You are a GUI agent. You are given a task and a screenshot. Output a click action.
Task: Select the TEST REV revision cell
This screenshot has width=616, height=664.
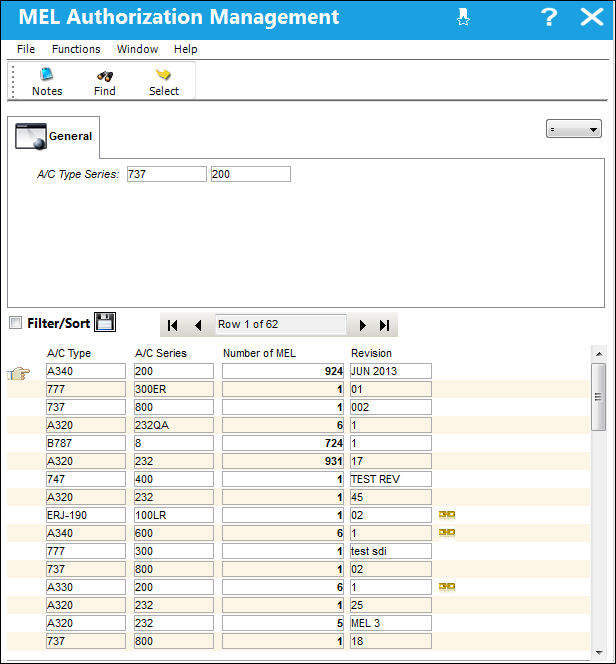pos(391,479)
